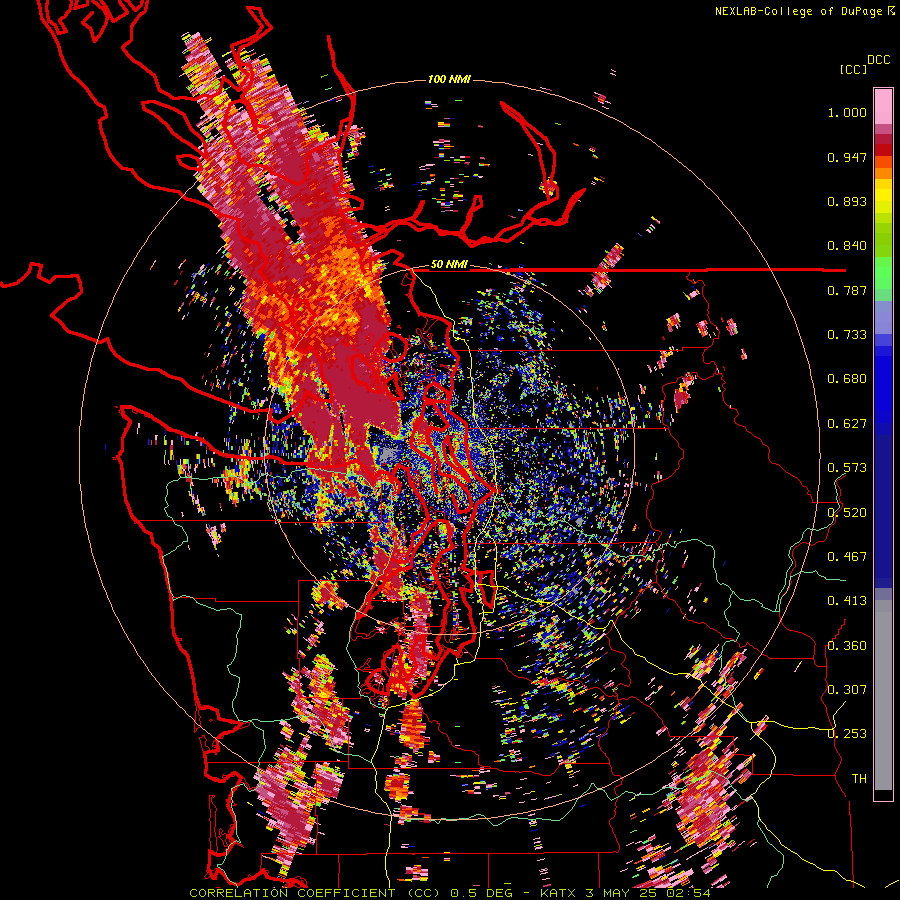Screen dimensions: 900x900
Task: Click the "100 NMI" range ring label
Action: (449, 79)
